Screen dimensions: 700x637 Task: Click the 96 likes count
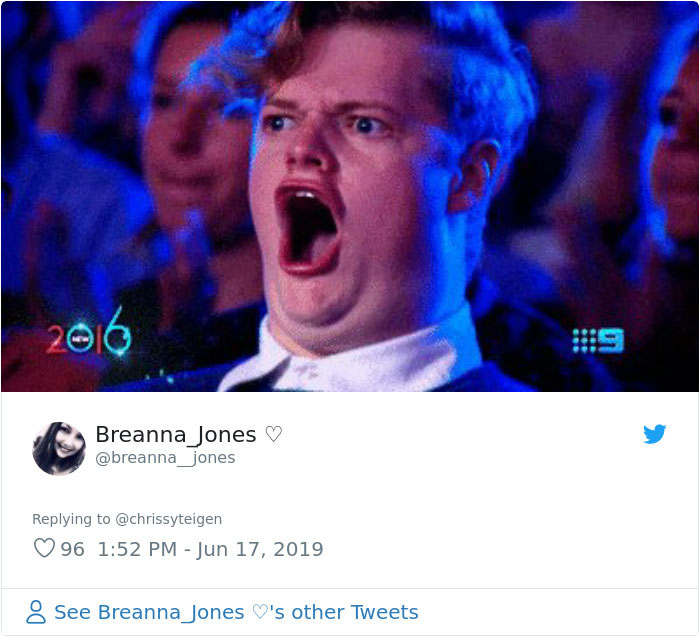tap(72, 549)
